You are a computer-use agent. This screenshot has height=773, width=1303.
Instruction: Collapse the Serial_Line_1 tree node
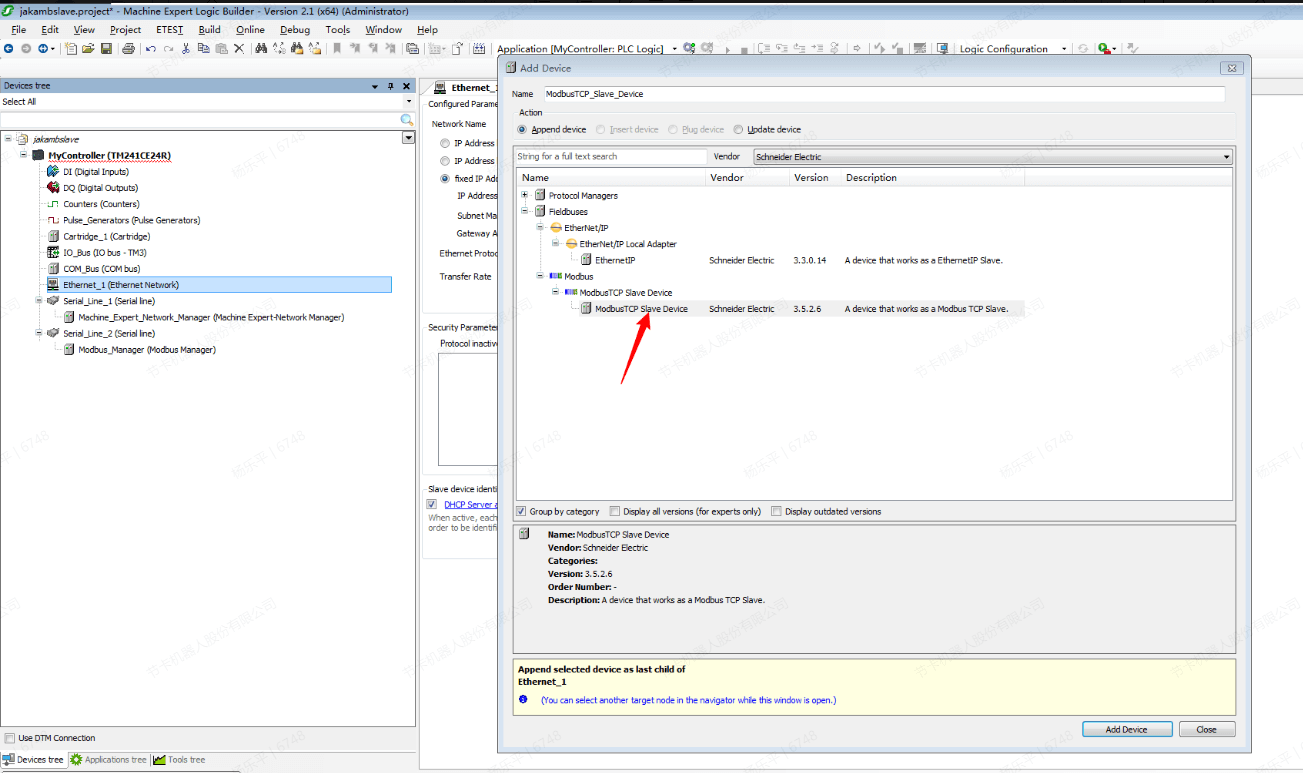click(x=38, y=301)
